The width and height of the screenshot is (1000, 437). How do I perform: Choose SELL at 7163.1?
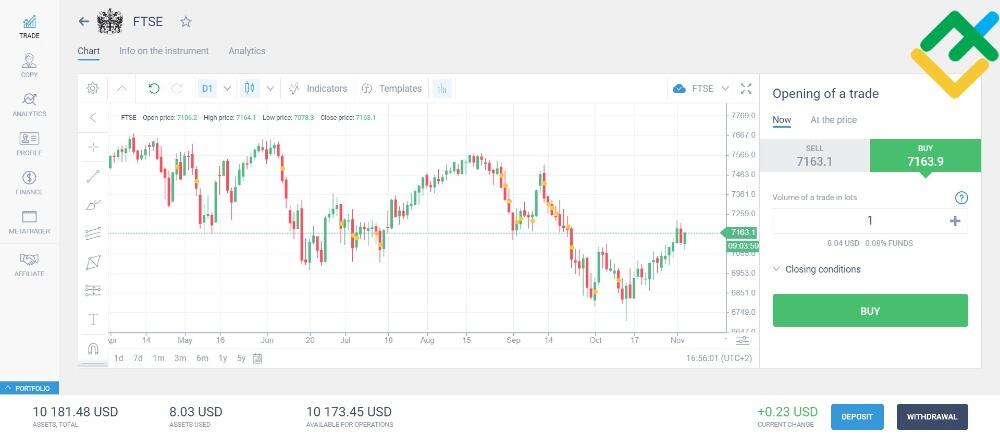coord(814,156)
